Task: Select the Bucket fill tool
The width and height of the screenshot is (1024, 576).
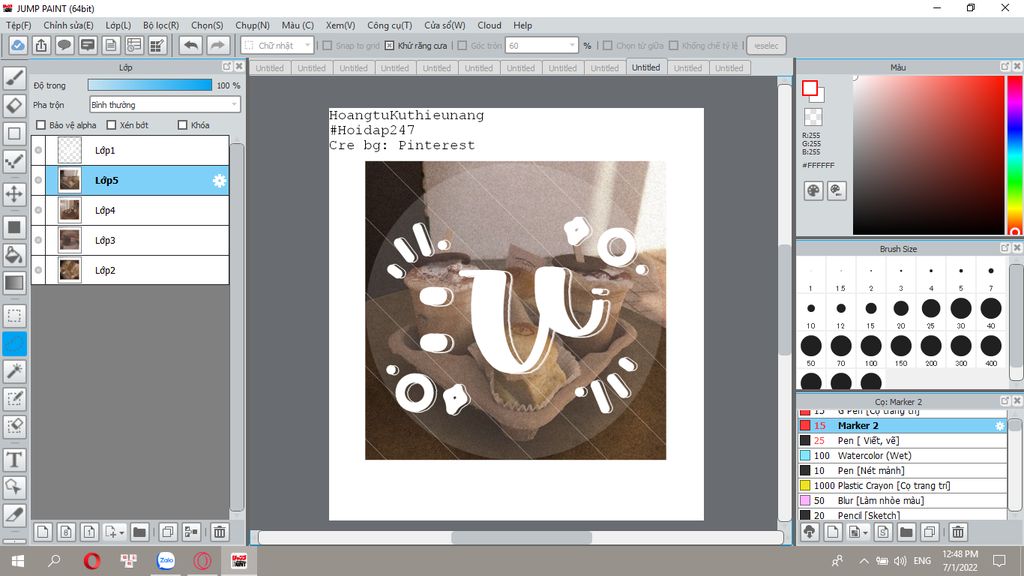Action: click(x=14, y=255)
